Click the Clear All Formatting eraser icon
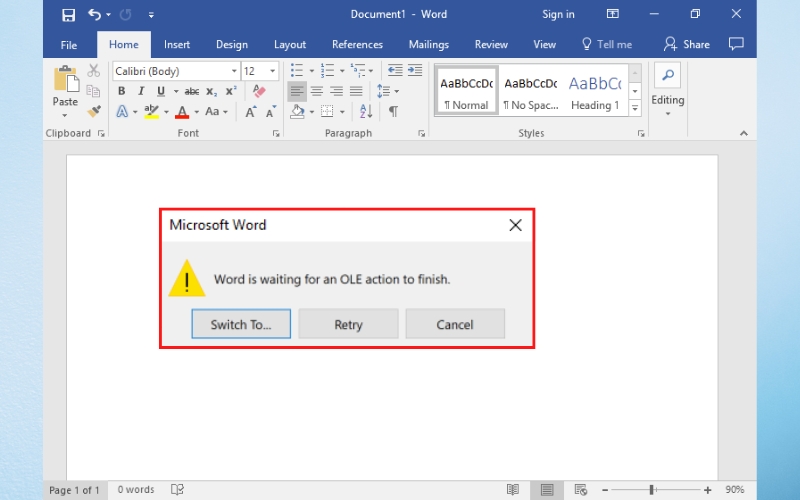The width and height of the screenshot is (800, 500). [x=260, y=91]
